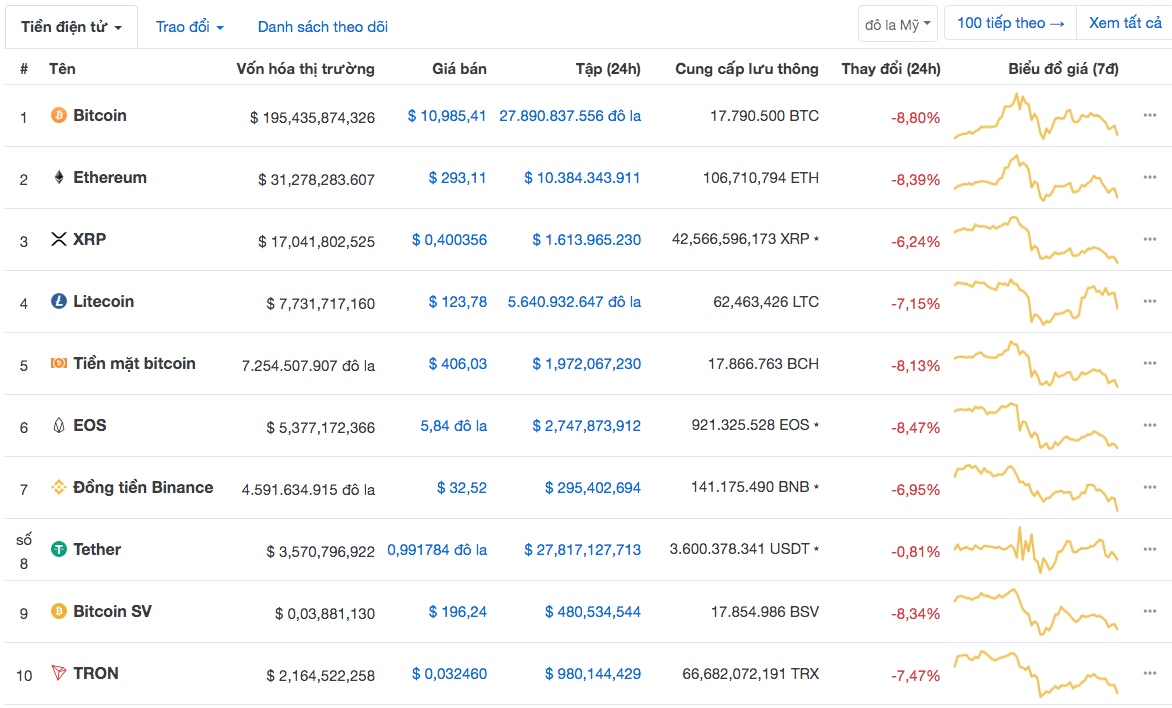Click the Litecoin logo icon
The image size is (1172, 708).
point(59,302)
